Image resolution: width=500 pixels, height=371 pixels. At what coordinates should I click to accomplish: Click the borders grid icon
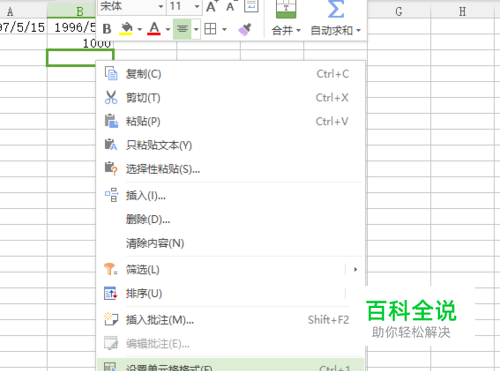point(210,29)
